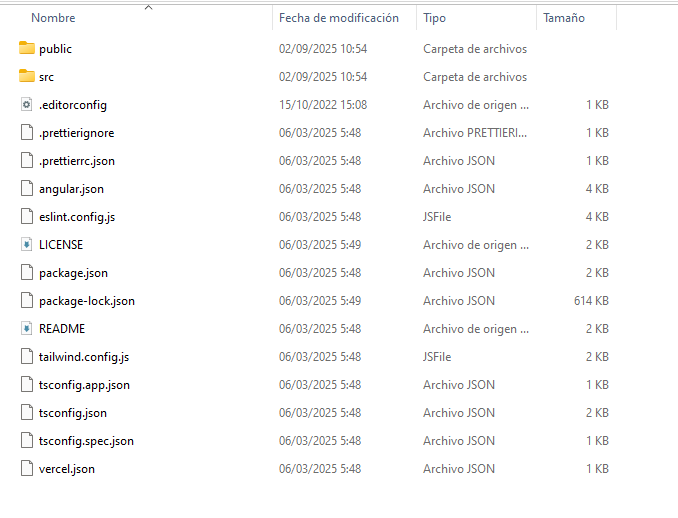
Task: Click the README file icon
Action: pyautogui.click(x=27, y=328)
